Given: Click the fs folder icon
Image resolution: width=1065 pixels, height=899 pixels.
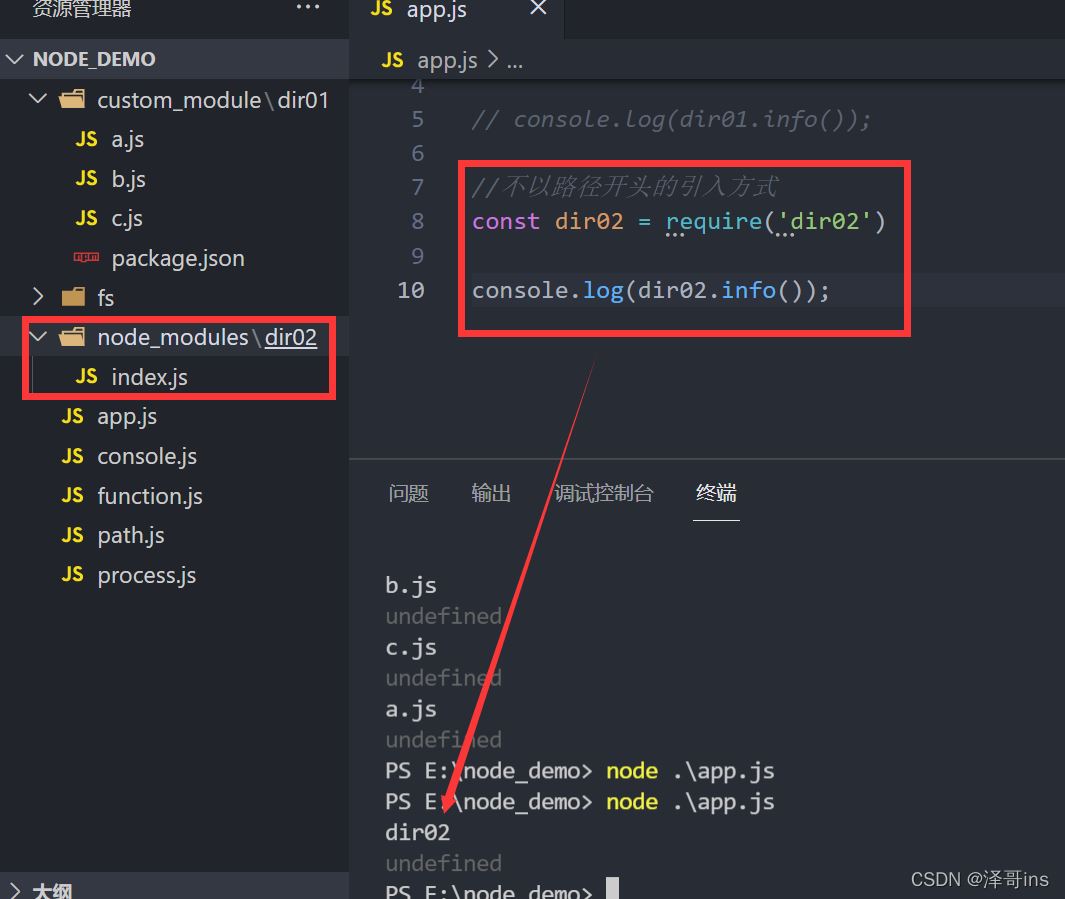Looking at the screenshot, I should click(x=73, y=297).
